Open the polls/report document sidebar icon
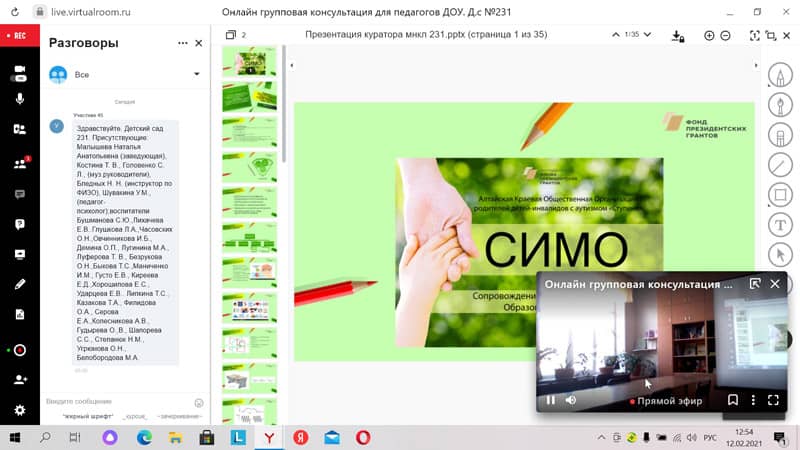 click(x=19, y=314)
